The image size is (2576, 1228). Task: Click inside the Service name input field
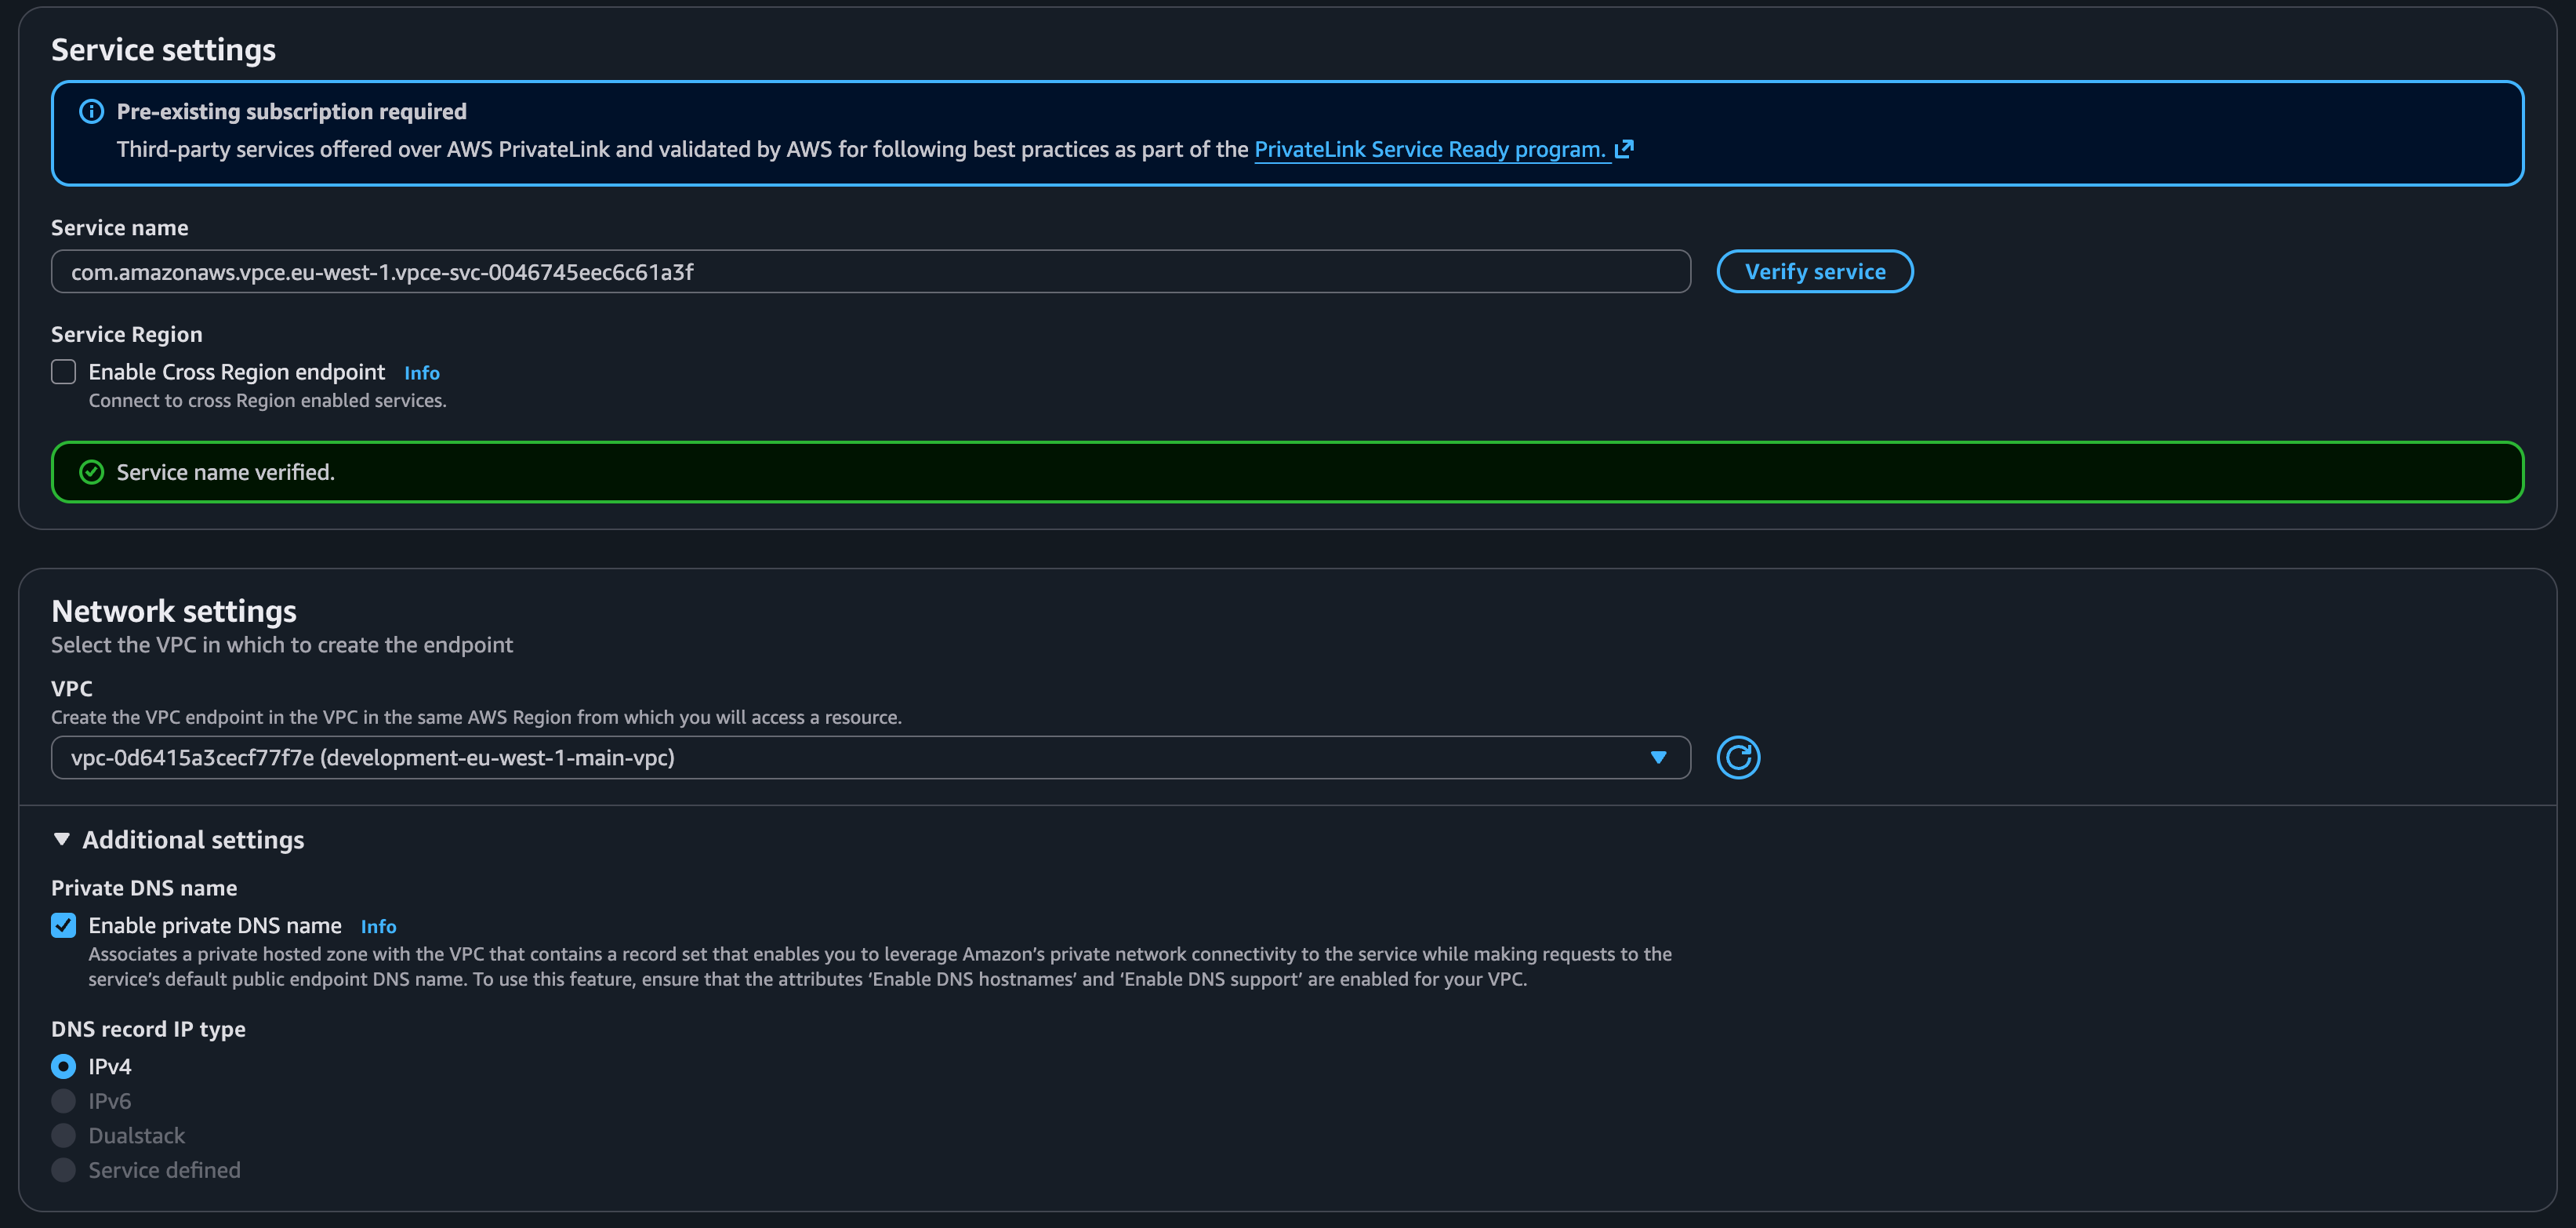coord(870,271)
